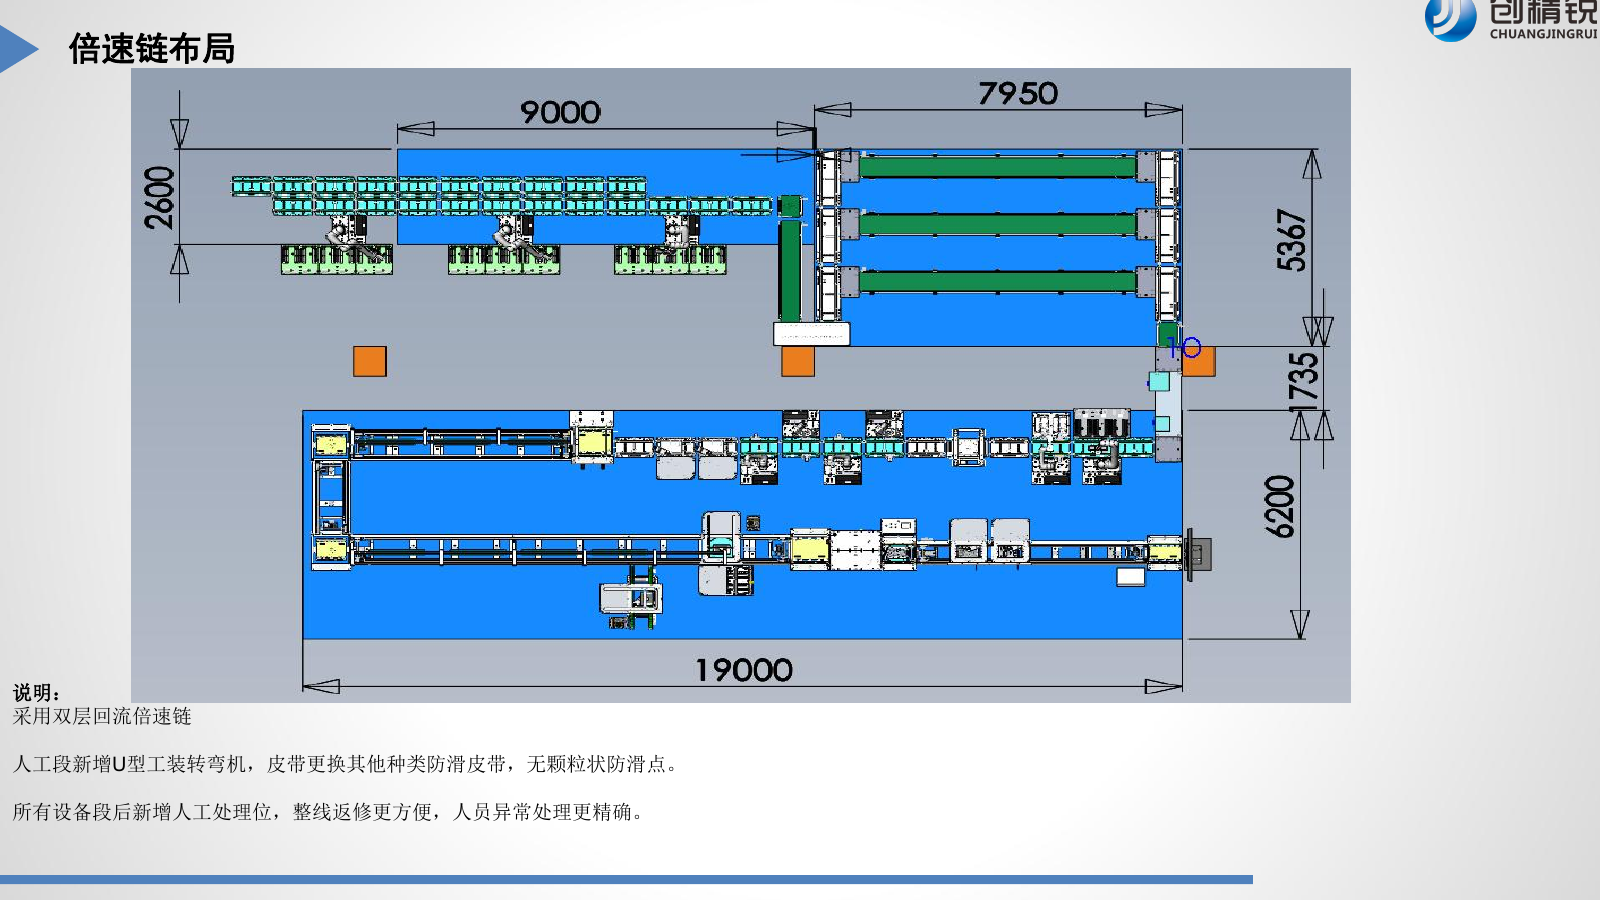The image size is (1600, 900).
Task: Click the middle green conveyor belt
Action: [x=998, y=224]
